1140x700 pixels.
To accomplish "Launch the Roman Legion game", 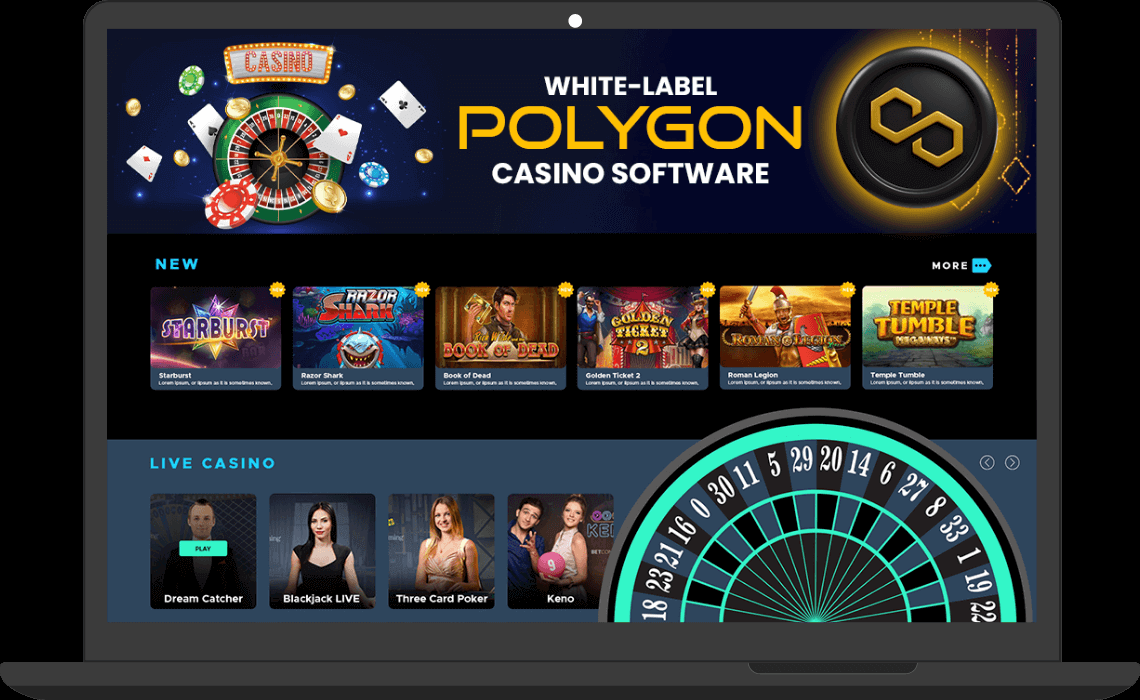I will click(784, 338).
